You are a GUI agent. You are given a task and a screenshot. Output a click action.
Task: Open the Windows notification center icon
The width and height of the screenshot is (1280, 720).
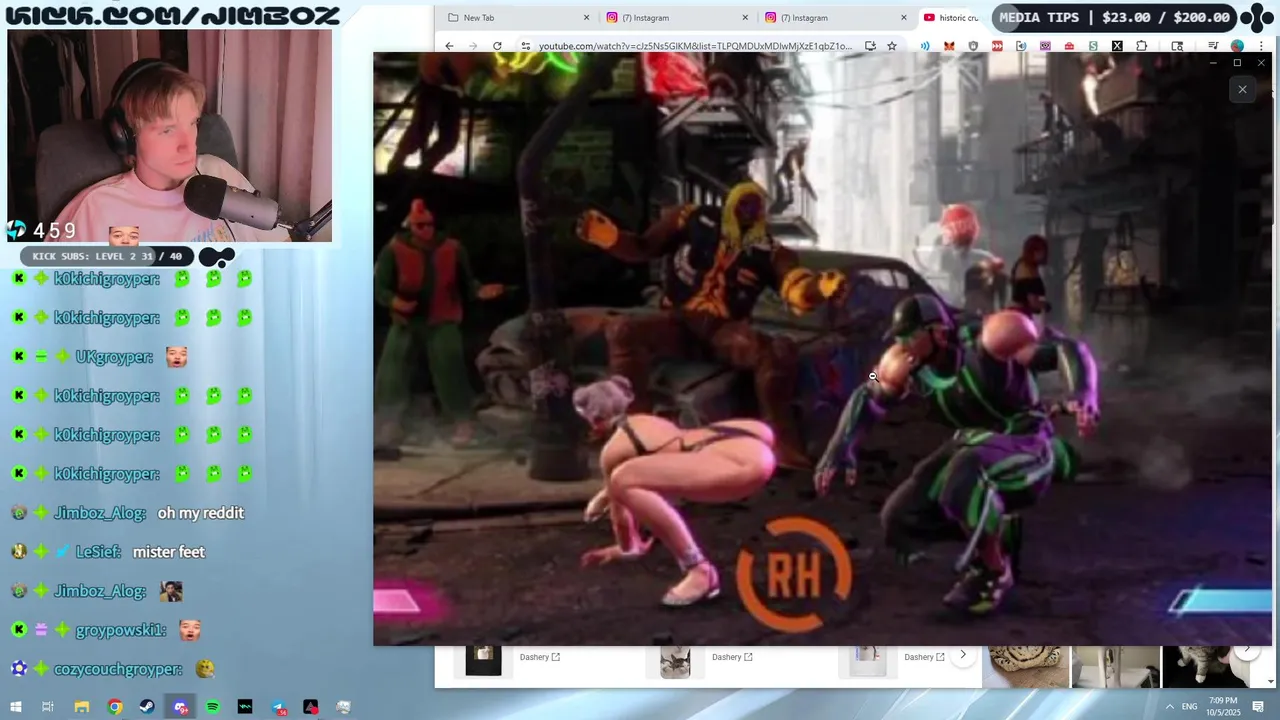click(1260, 707)
